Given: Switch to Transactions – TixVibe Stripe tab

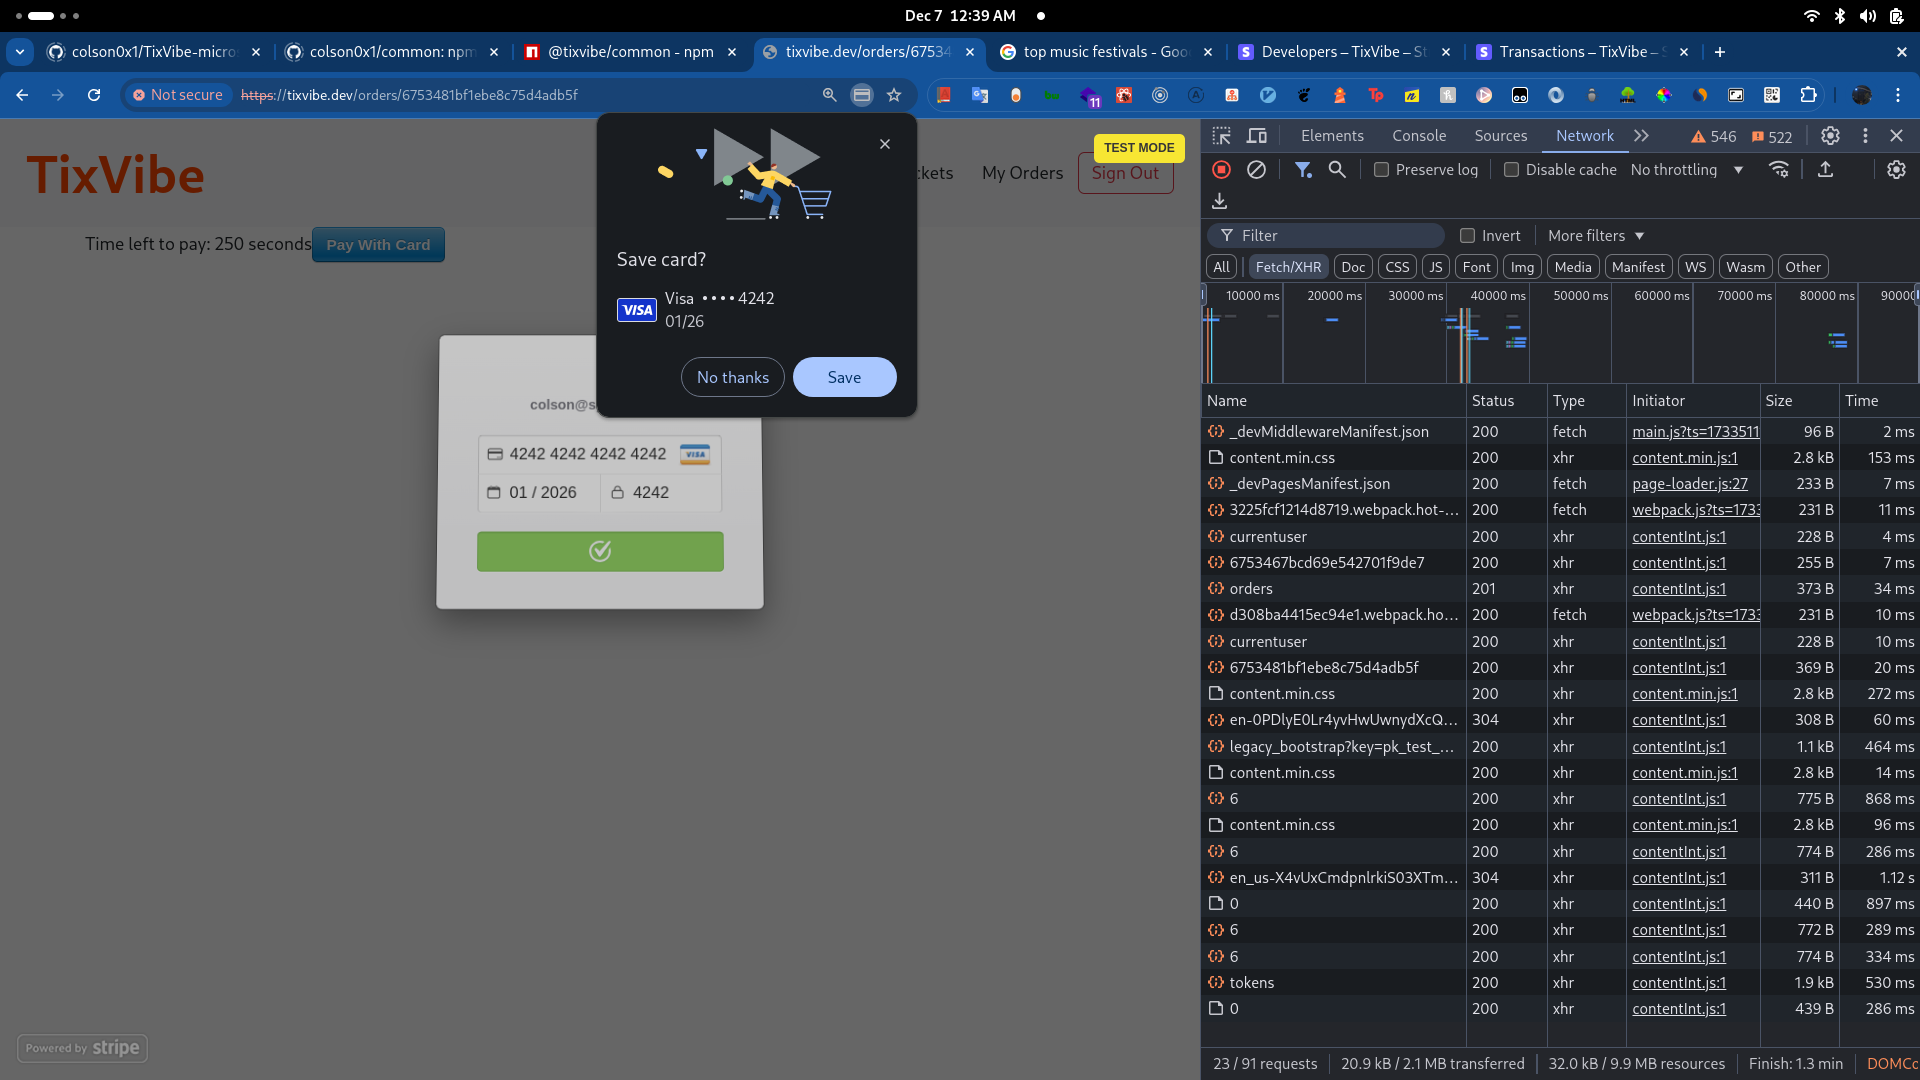Looking at the screenshot, I should (1583, 52).
